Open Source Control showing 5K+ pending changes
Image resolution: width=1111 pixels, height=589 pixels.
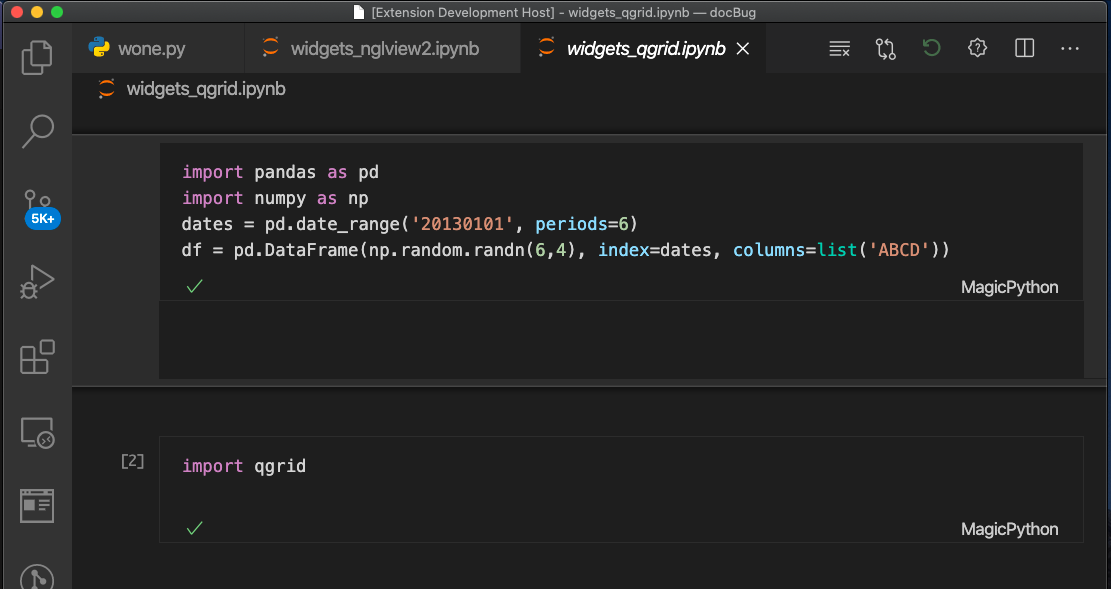pyautogui.click(x=37, y=205)
